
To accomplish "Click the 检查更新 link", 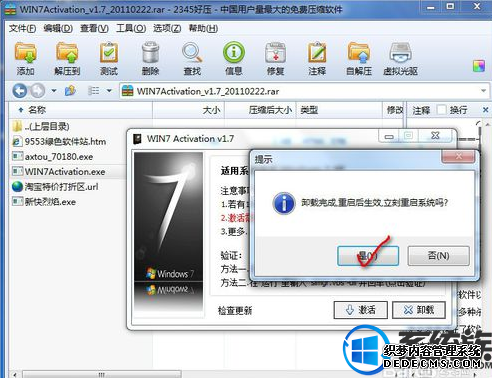I will [x=235, y=311].
